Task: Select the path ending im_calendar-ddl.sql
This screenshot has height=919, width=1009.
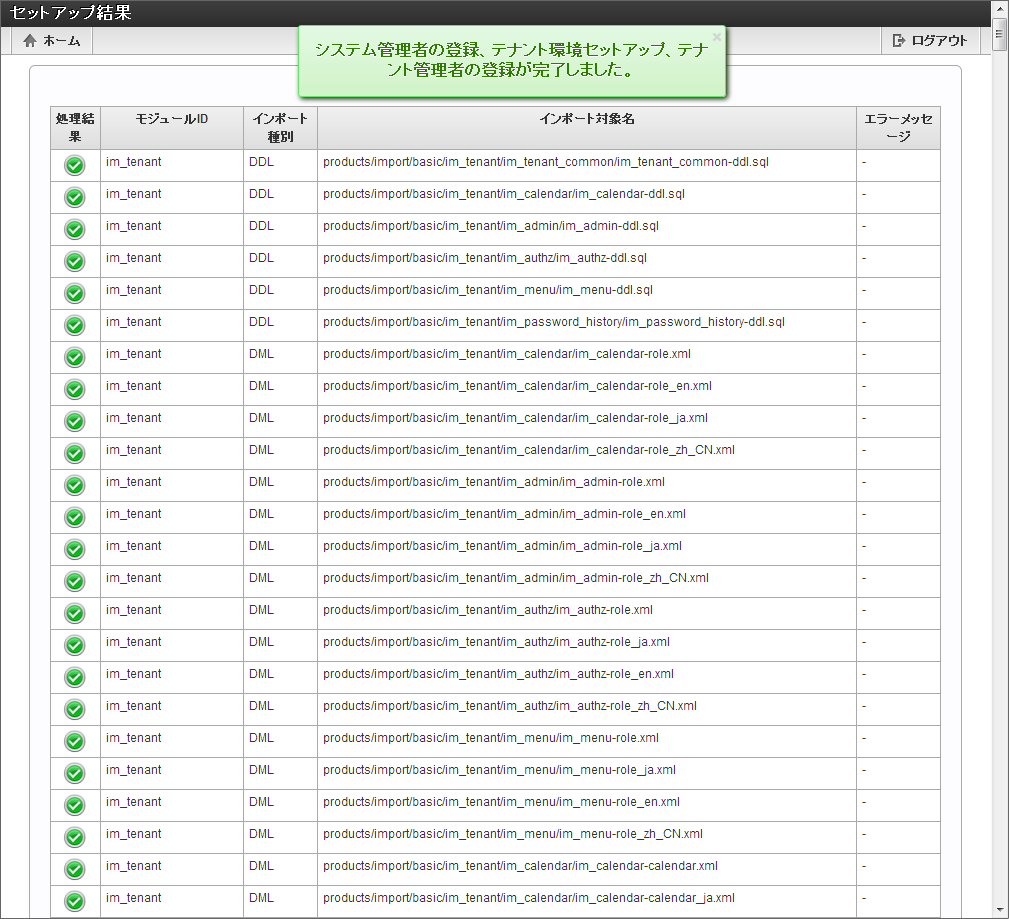Action: [504, 194]
